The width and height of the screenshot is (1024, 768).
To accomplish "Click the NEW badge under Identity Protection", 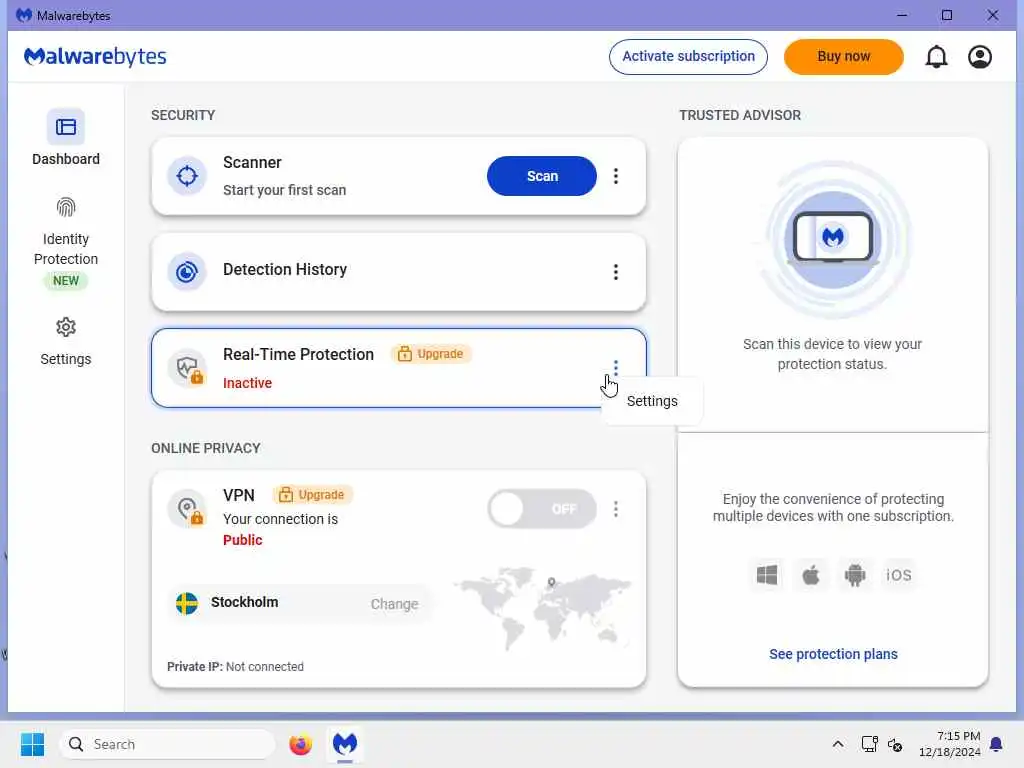I will click(x=65, y=281).
